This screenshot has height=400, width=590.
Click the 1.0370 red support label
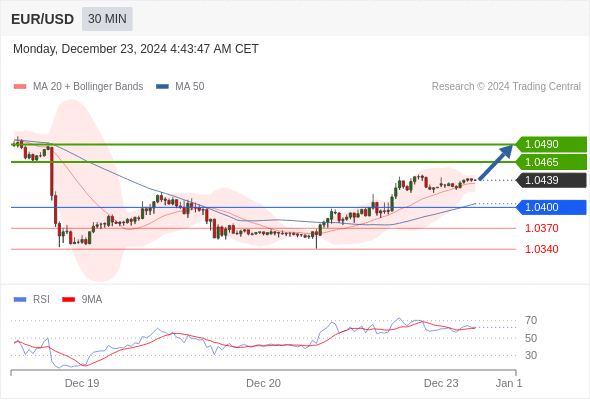542,228
